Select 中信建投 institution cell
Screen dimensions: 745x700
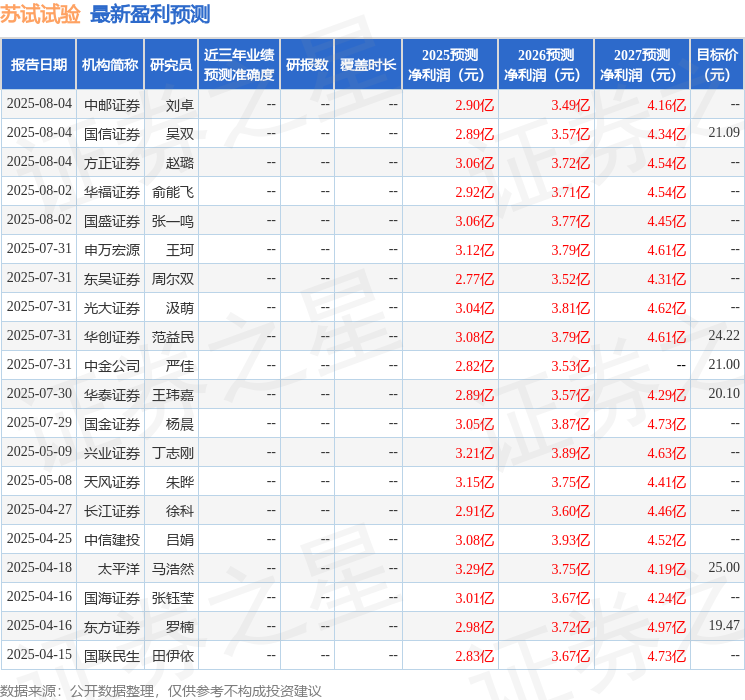pos(112,540)
